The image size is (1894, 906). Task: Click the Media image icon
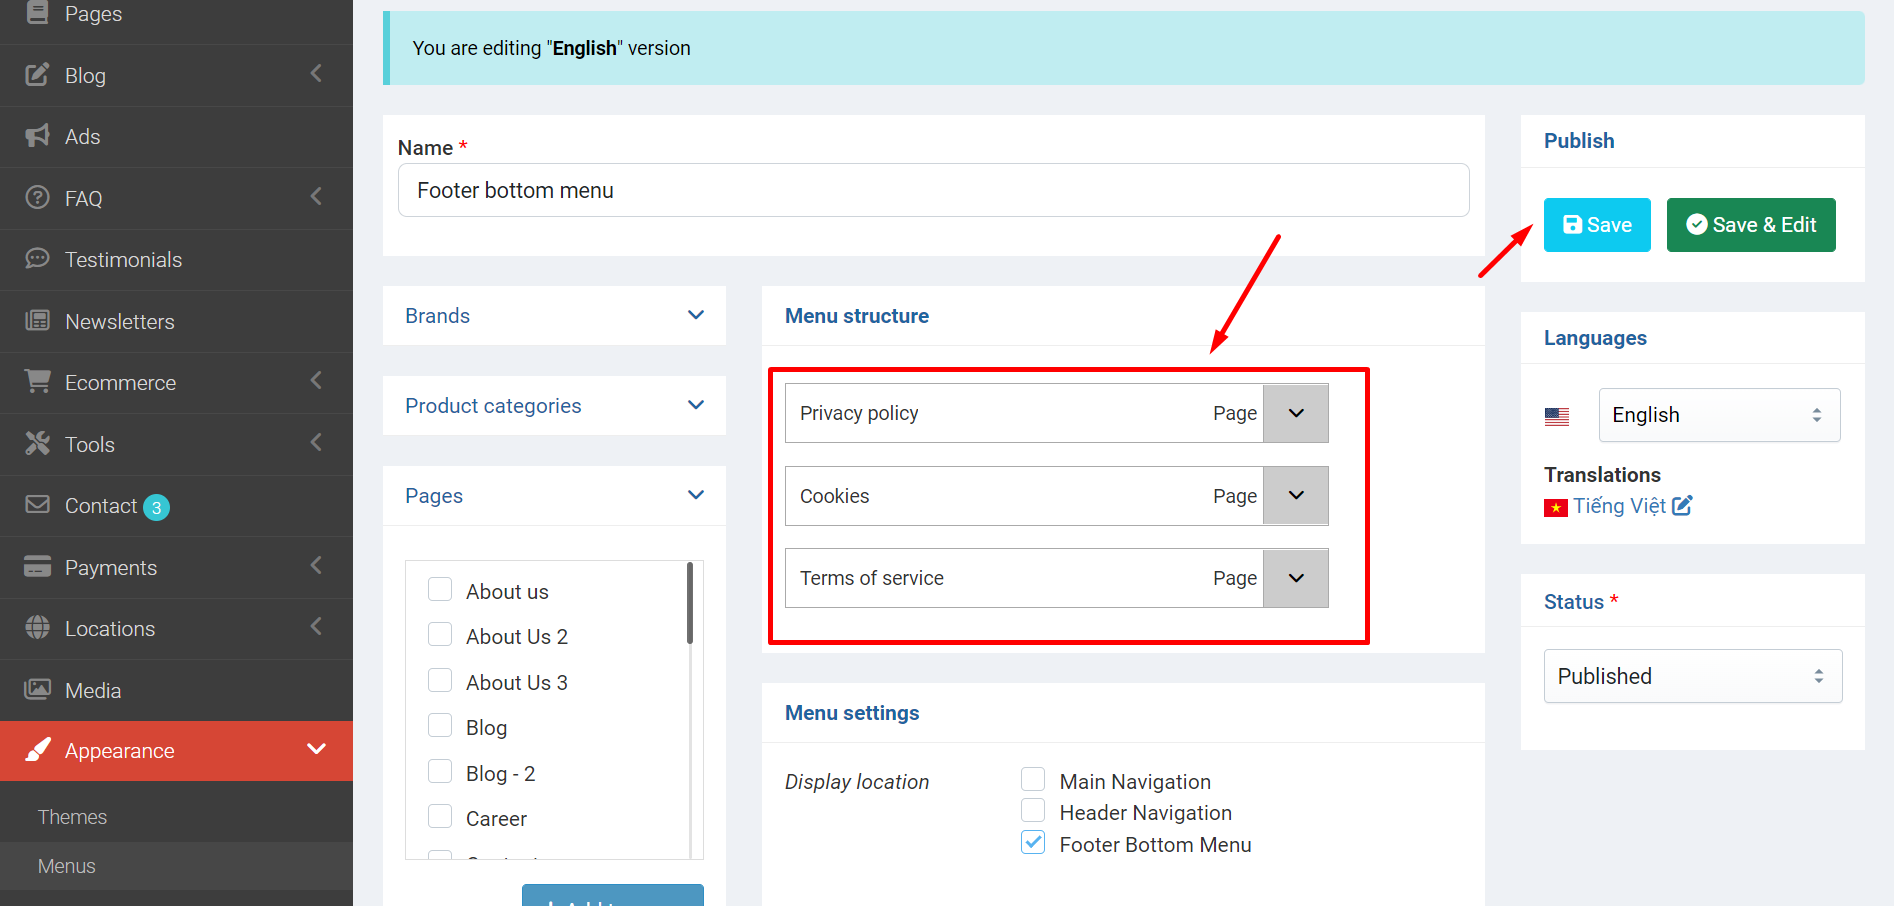coord(37,689)
